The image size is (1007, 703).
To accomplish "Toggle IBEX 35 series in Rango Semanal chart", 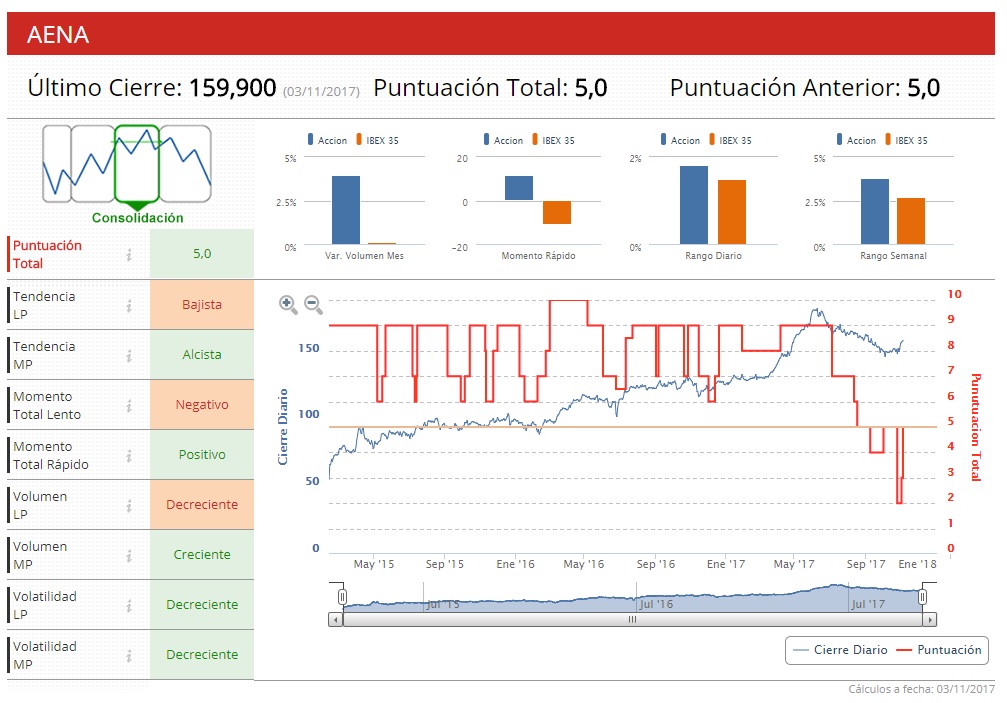I will coord(906,140).
